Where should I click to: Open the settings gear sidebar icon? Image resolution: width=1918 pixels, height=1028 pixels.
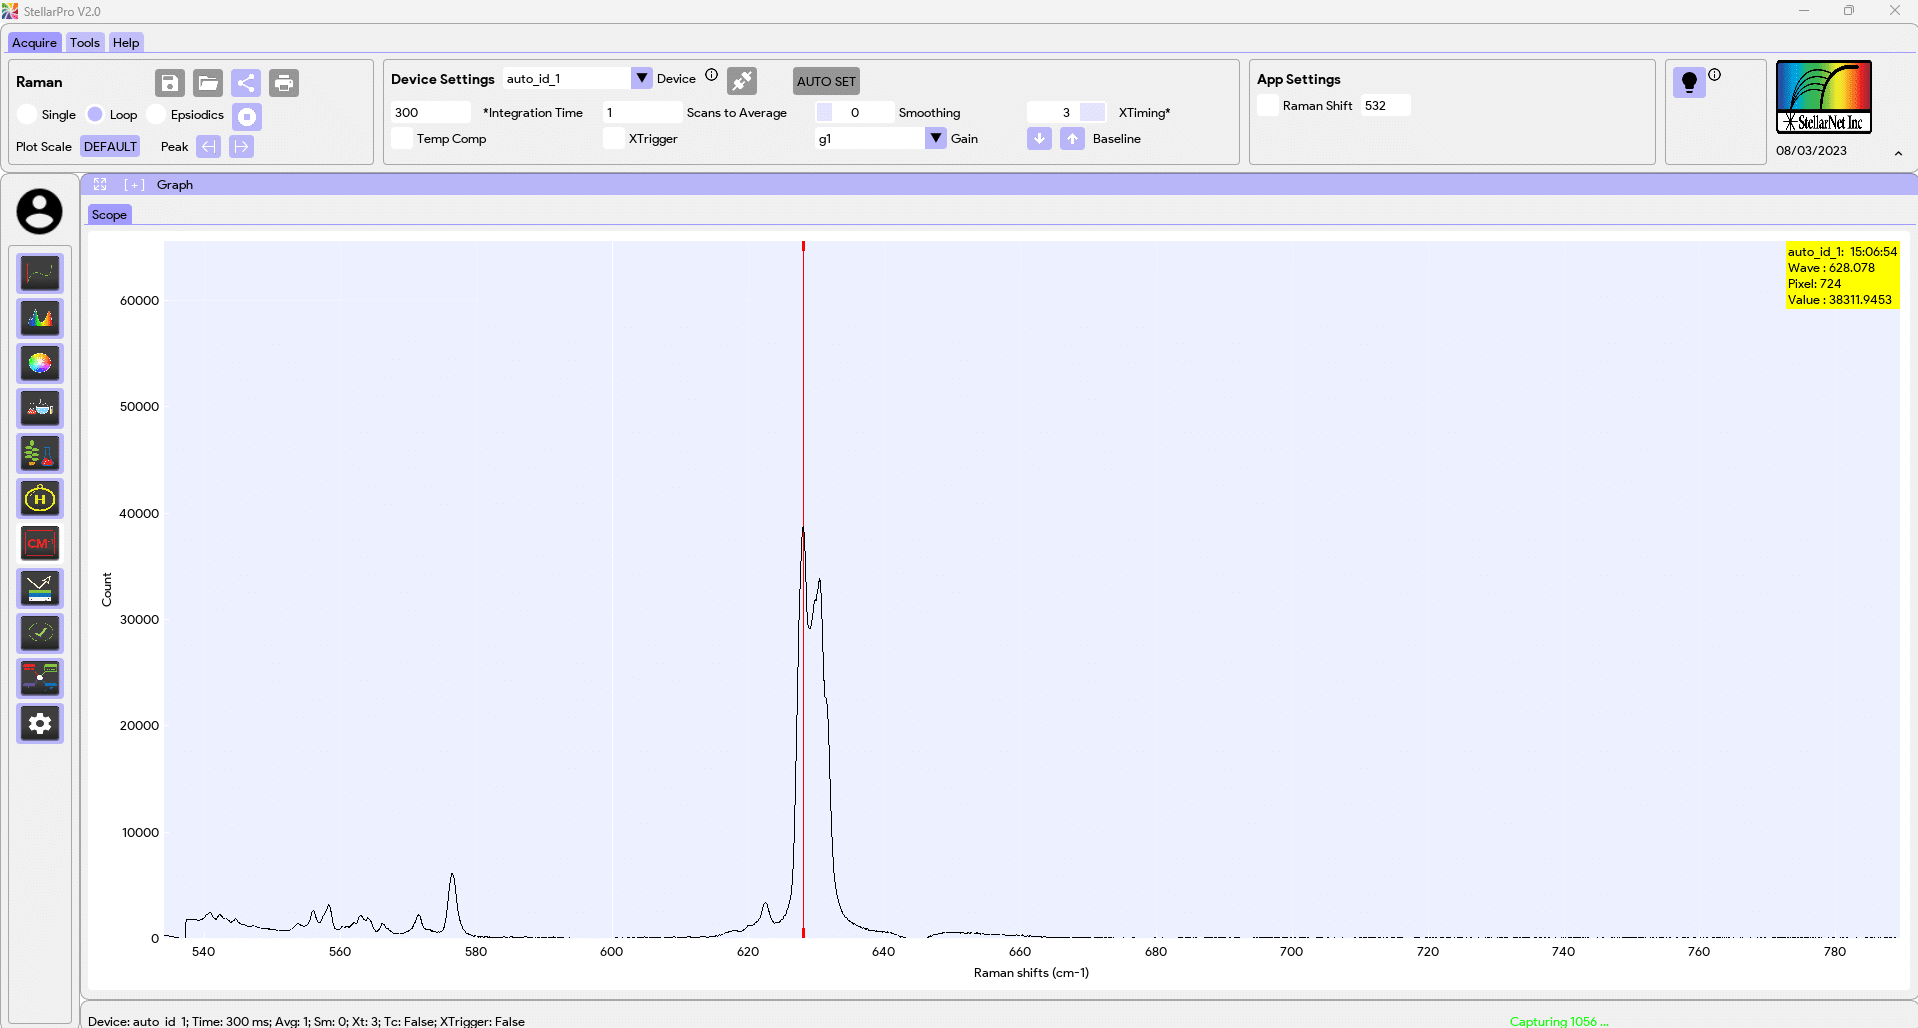40,723
